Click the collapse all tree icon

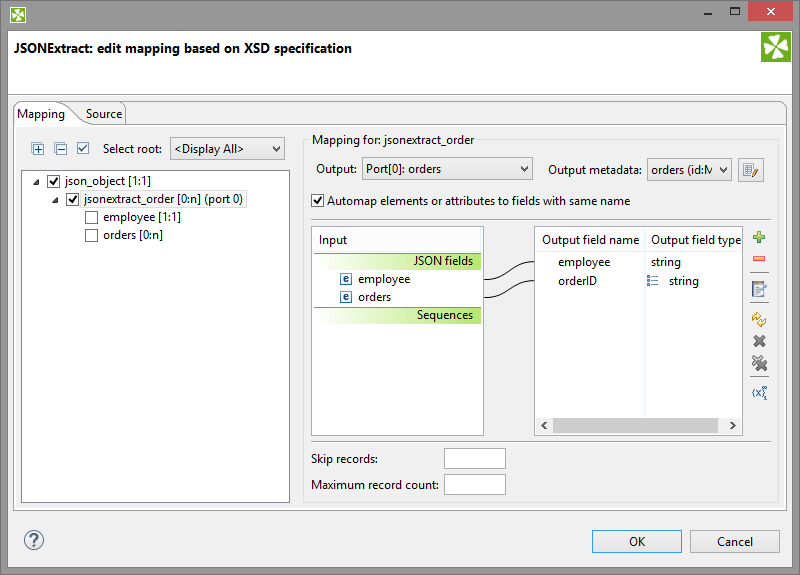pos(60,149)
